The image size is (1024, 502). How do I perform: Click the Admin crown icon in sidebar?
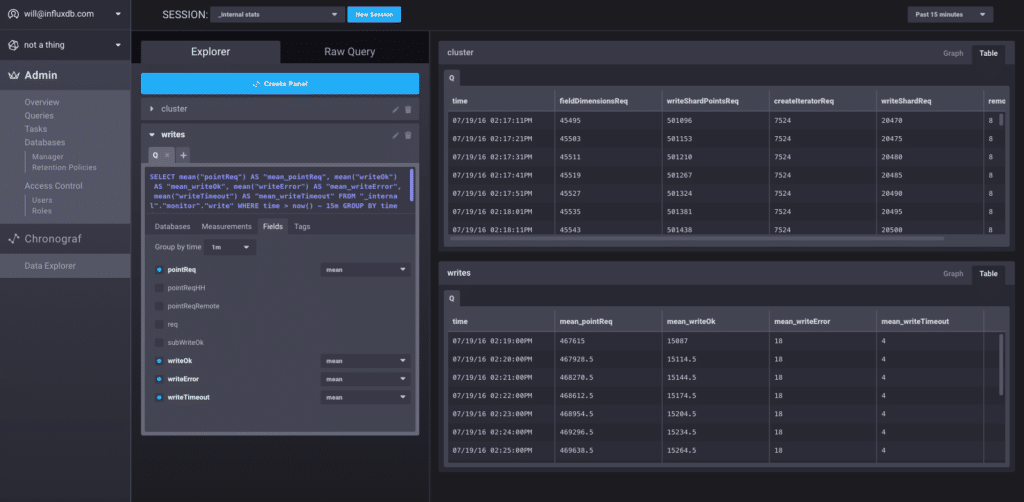15,75
